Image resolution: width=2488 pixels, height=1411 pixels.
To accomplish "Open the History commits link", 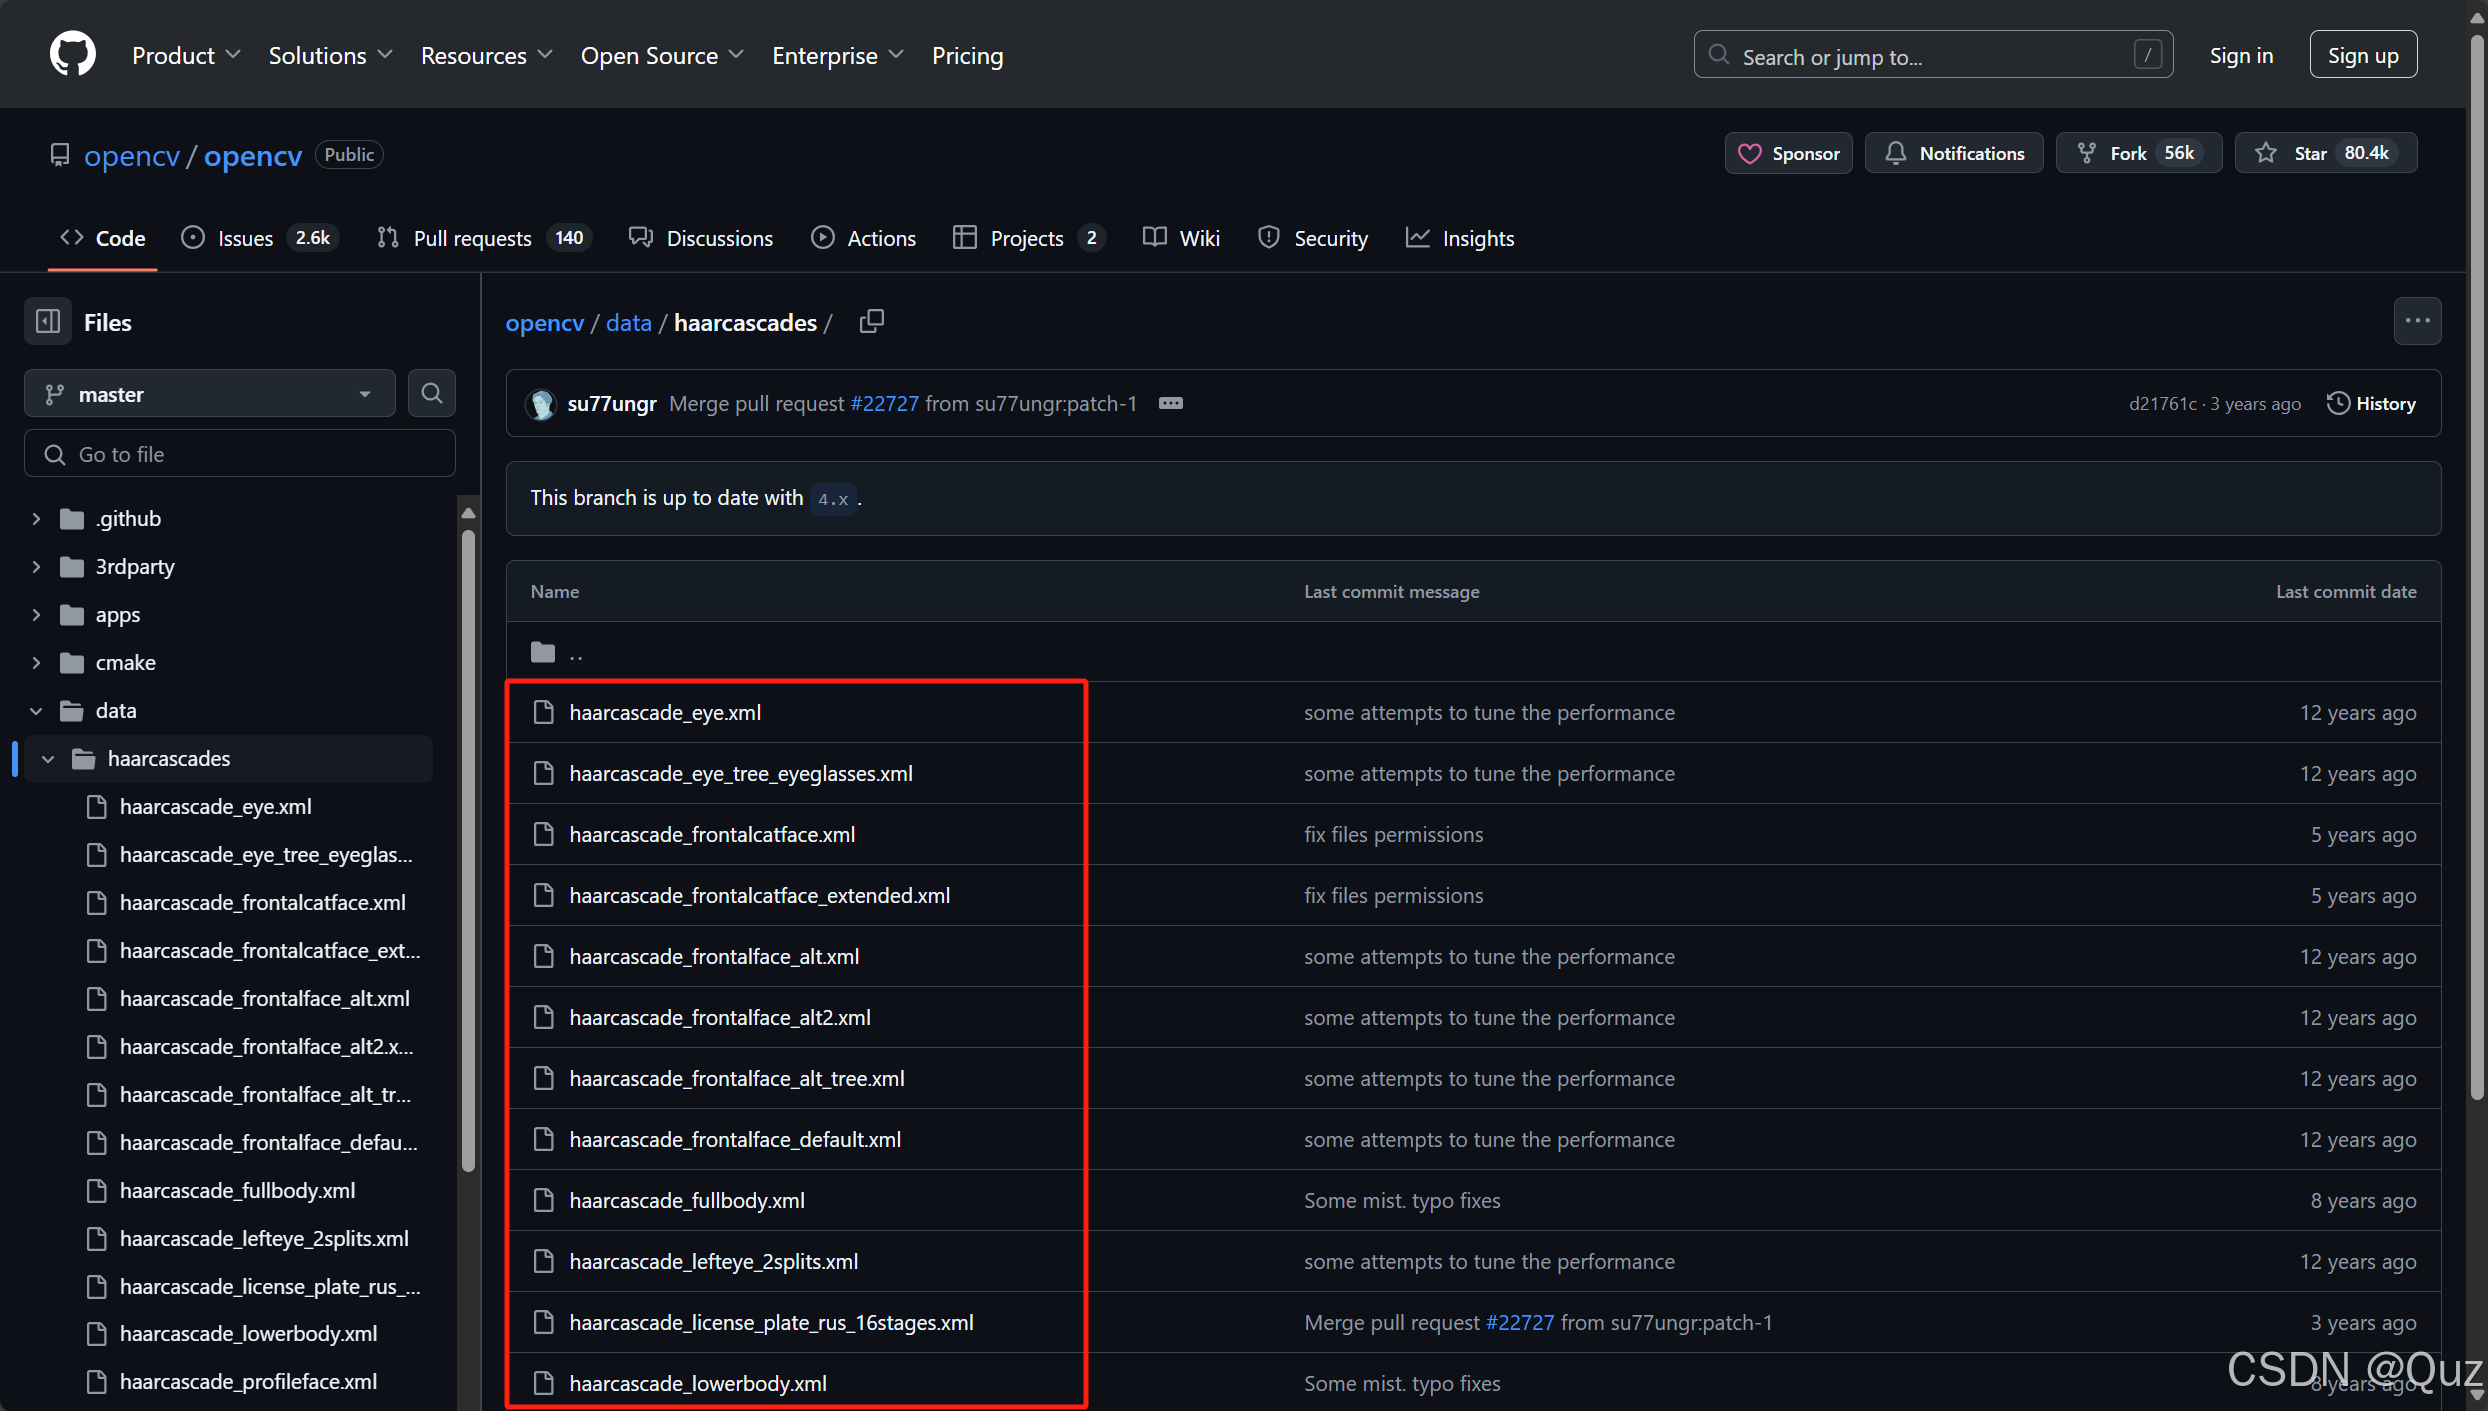I will (x=2371, y=403).
